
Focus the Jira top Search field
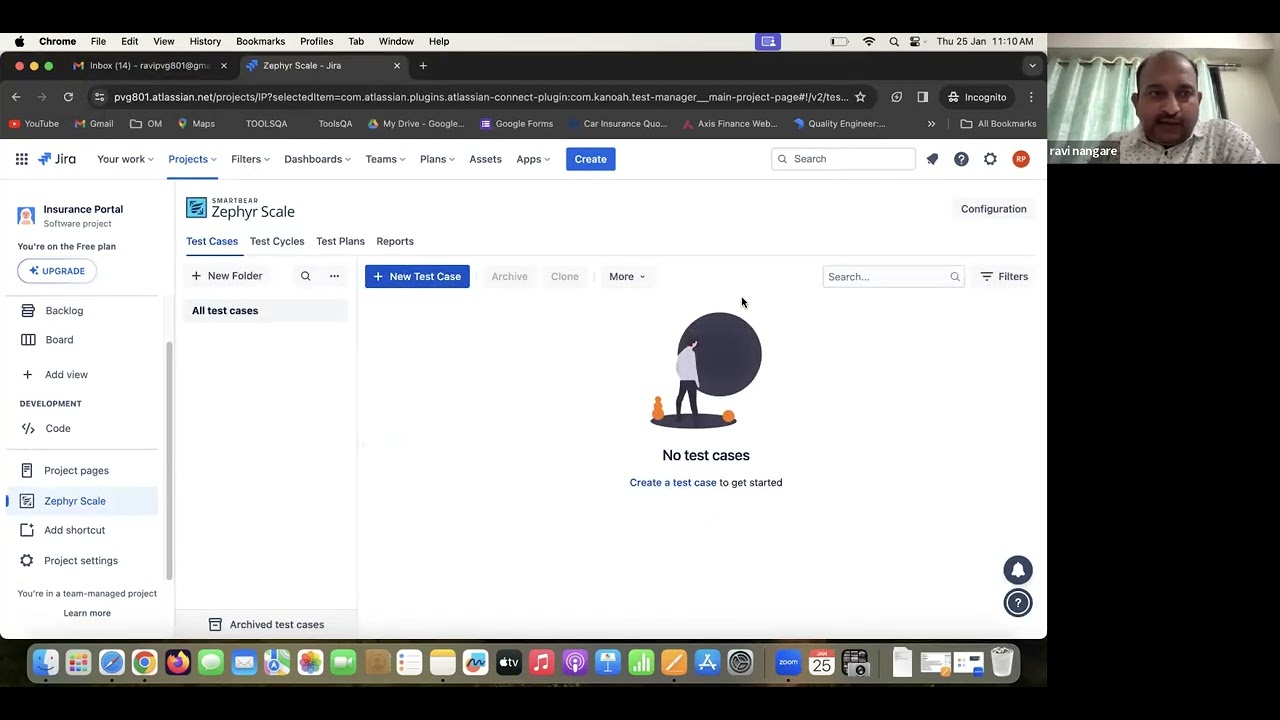tap(843, 159)
